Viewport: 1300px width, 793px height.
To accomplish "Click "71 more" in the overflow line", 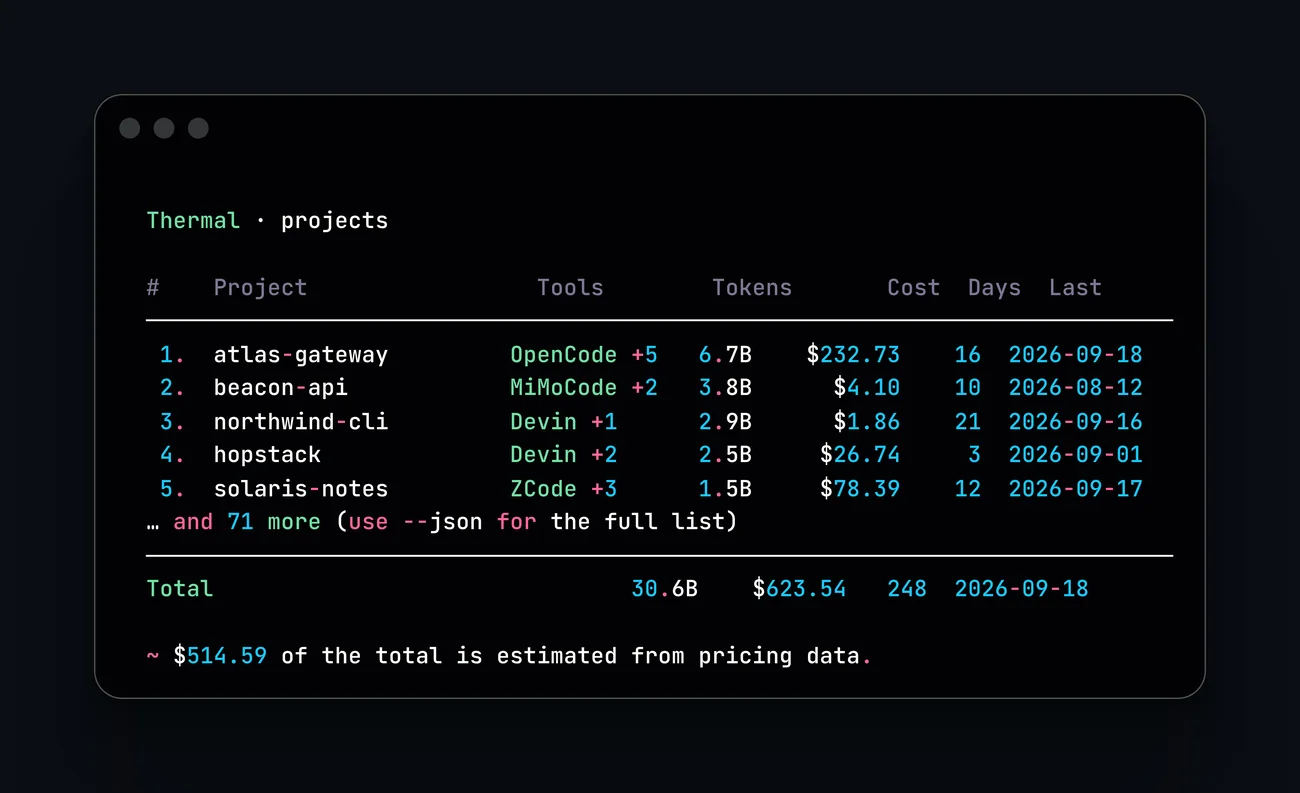I will pyautogui.click(x=274, y=522).
